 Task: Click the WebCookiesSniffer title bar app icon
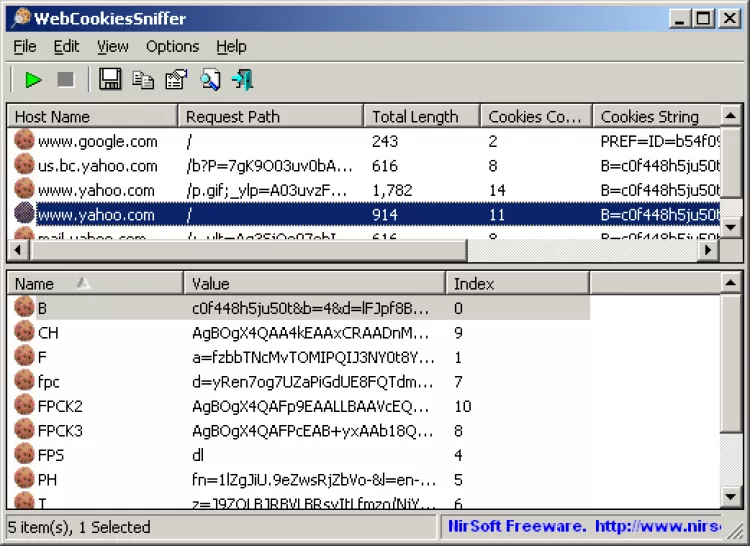pos(21,19)
